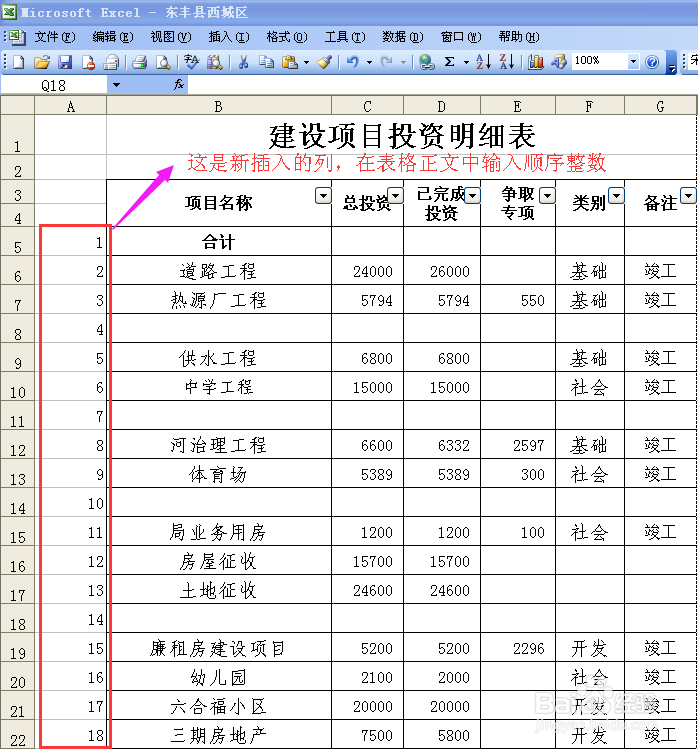This screenshot has height=749, width=698.
Task: Copy the selection with the Copy icon
Action: [266, 62]
